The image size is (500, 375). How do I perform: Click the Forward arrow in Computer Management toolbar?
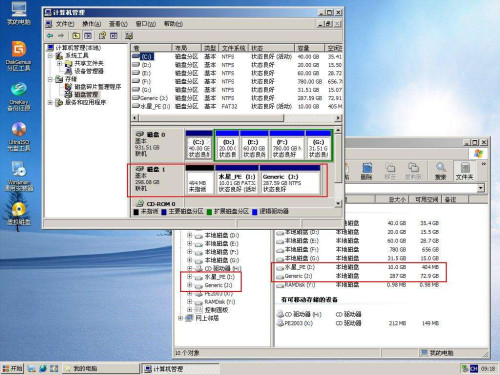(x=61, y=35)
